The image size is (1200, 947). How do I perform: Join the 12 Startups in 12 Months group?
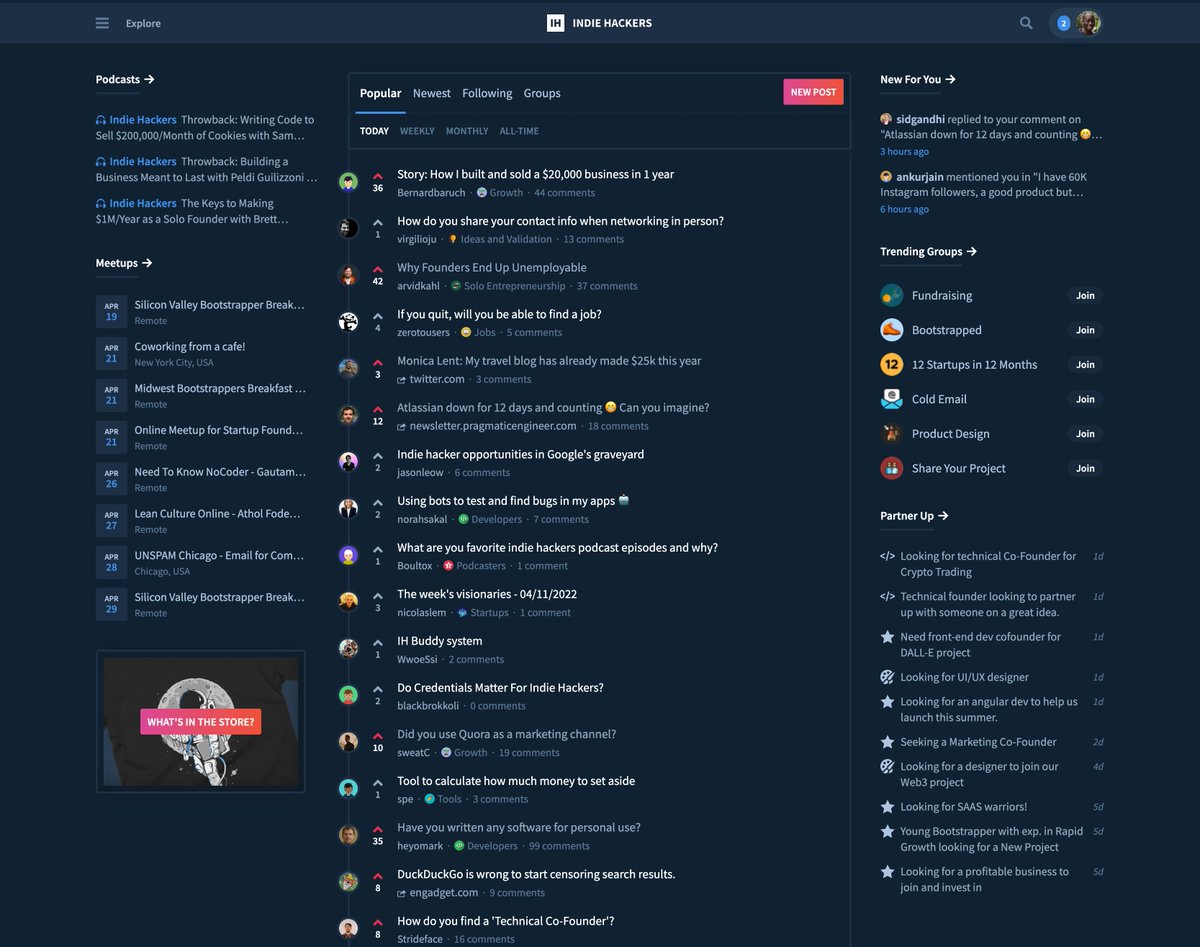[x=1085, y=365]
